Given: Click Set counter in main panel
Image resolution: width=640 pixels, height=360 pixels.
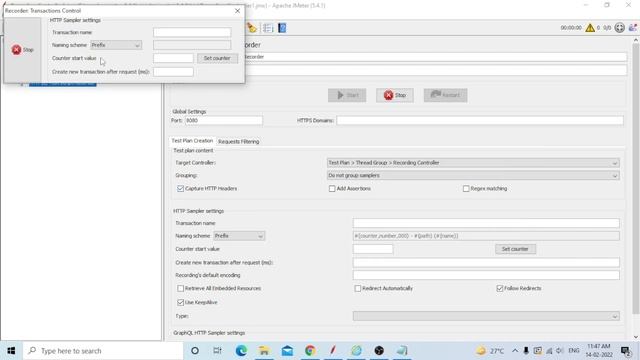Looking at the screenshot, I should click(x=515, y=249).
